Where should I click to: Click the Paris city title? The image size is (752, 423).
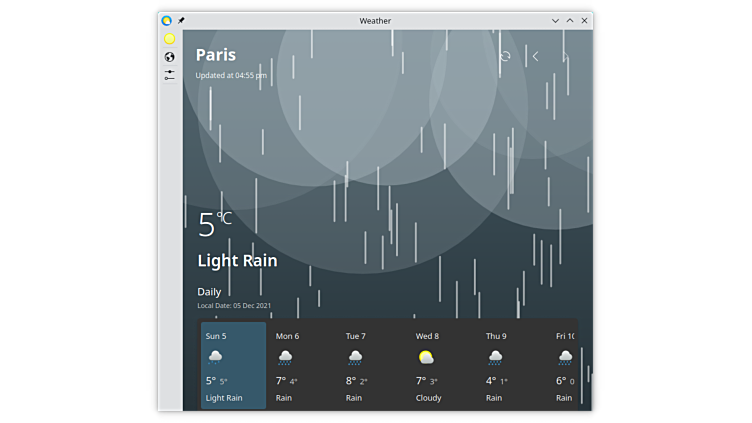pos(216,55)
